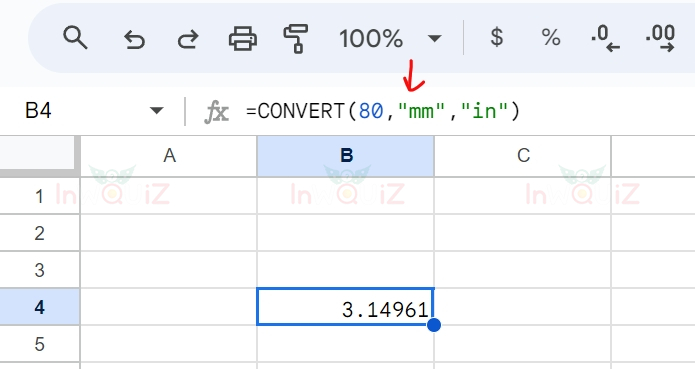The image size is (695, 369).
Task: Redo the last action
Action: coord(188,39)
